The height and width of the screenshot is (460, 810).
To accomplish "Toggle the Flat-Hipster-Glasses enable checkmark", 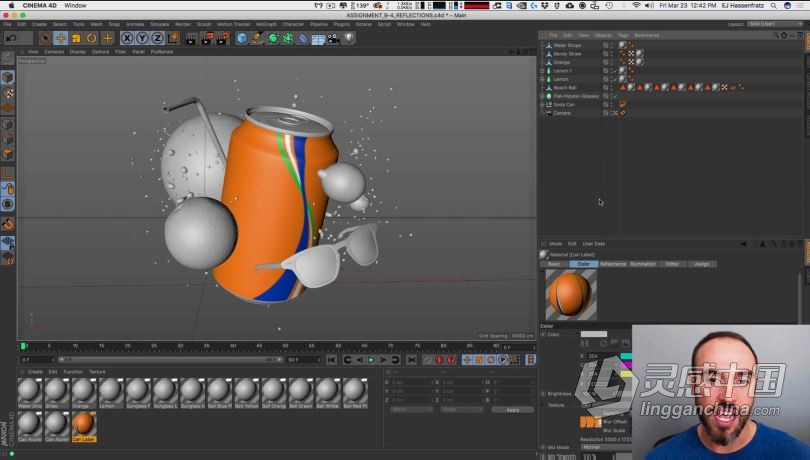I will [615, 96].
